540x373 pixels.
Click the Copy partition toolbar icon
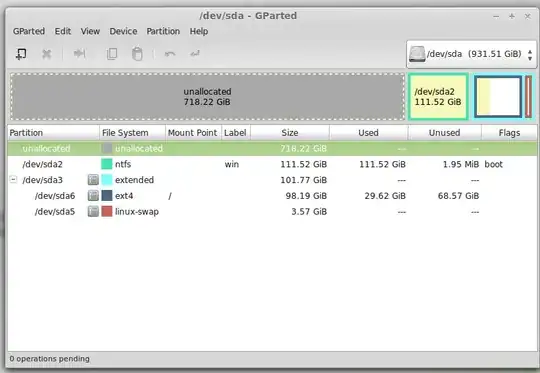[x=112, y=54]
